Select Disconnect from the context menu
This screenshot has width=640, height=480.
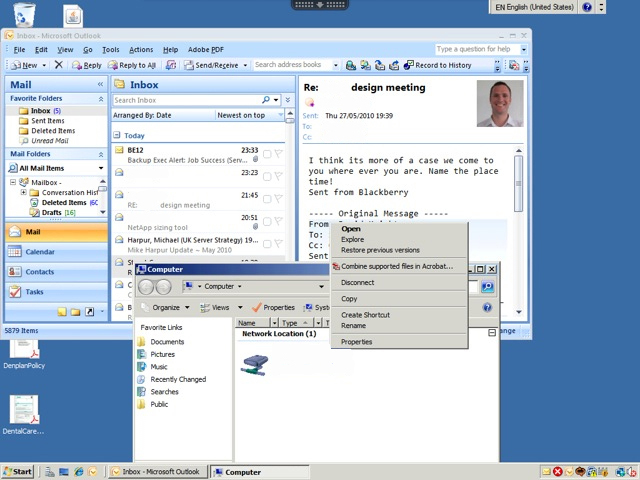coord(357,283)
